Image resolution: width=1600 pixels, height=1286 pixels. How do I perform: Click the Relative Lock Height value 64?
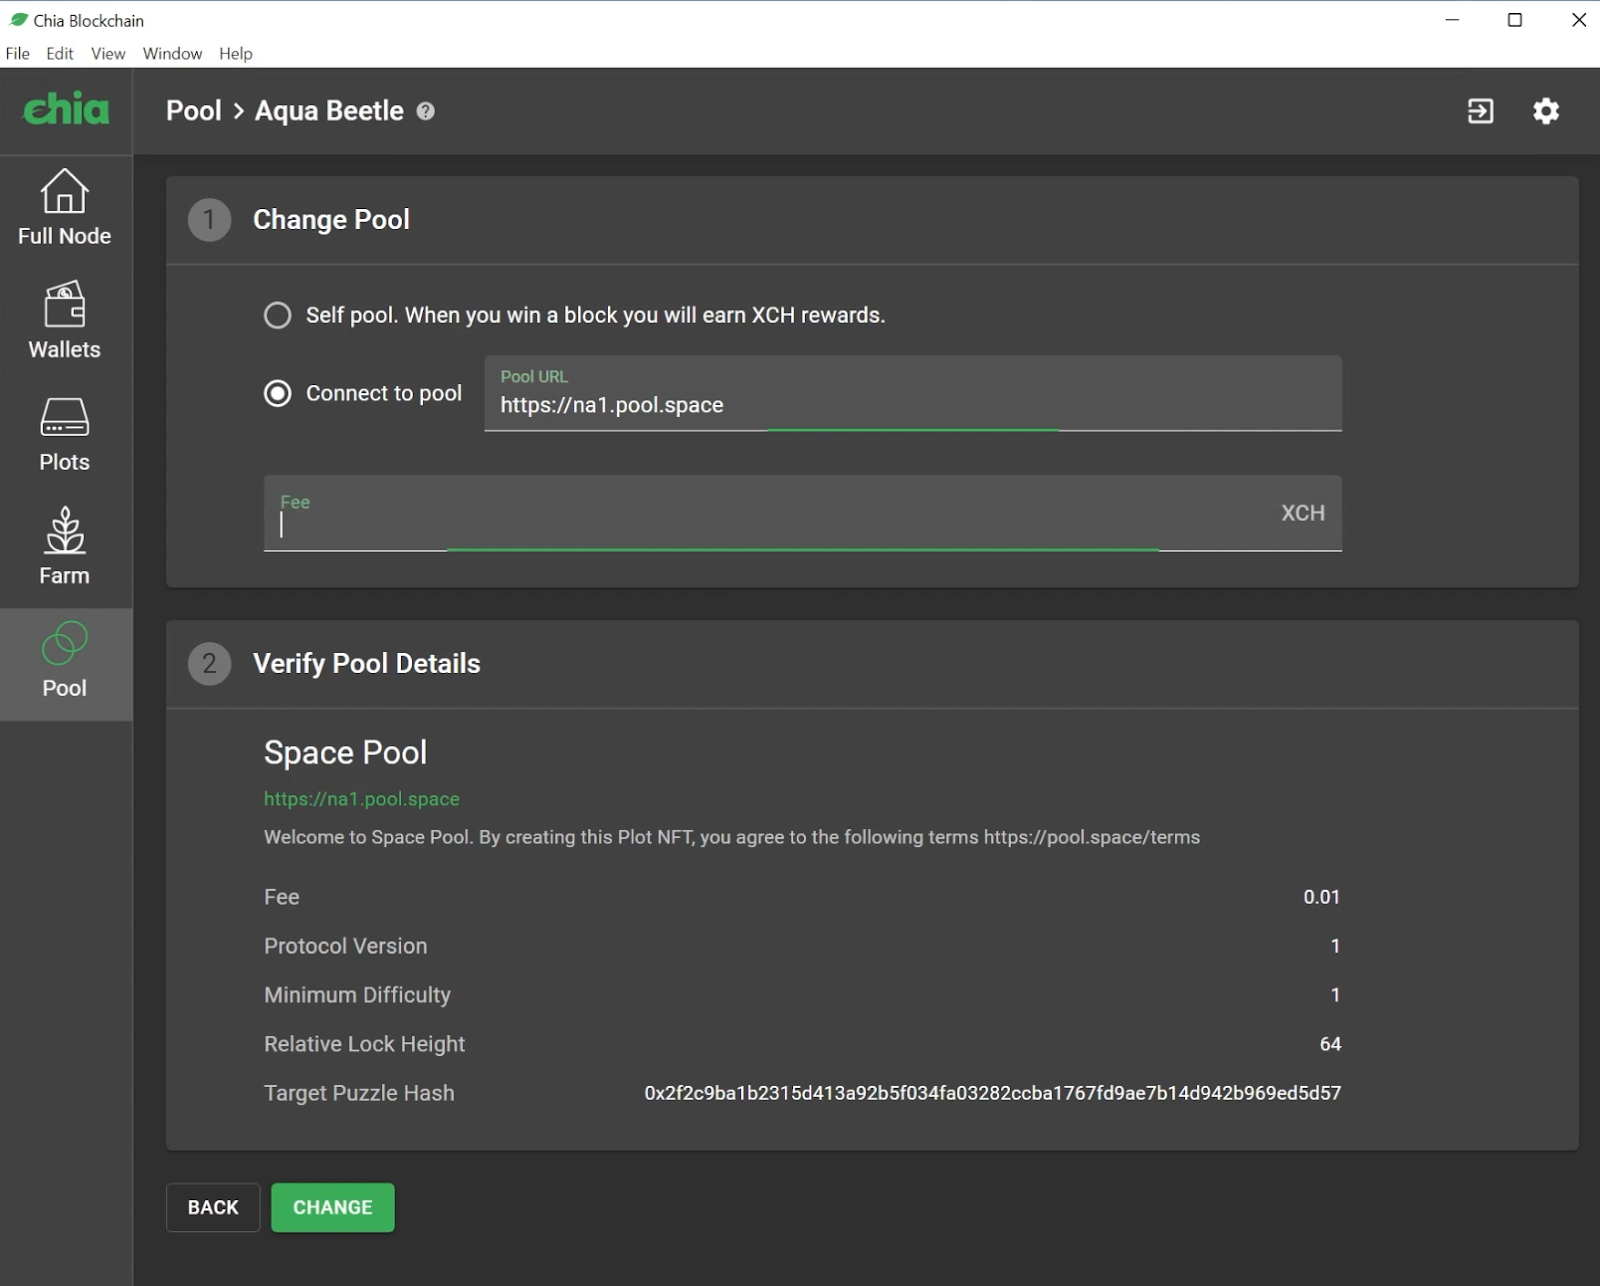coord(1330,1044)
